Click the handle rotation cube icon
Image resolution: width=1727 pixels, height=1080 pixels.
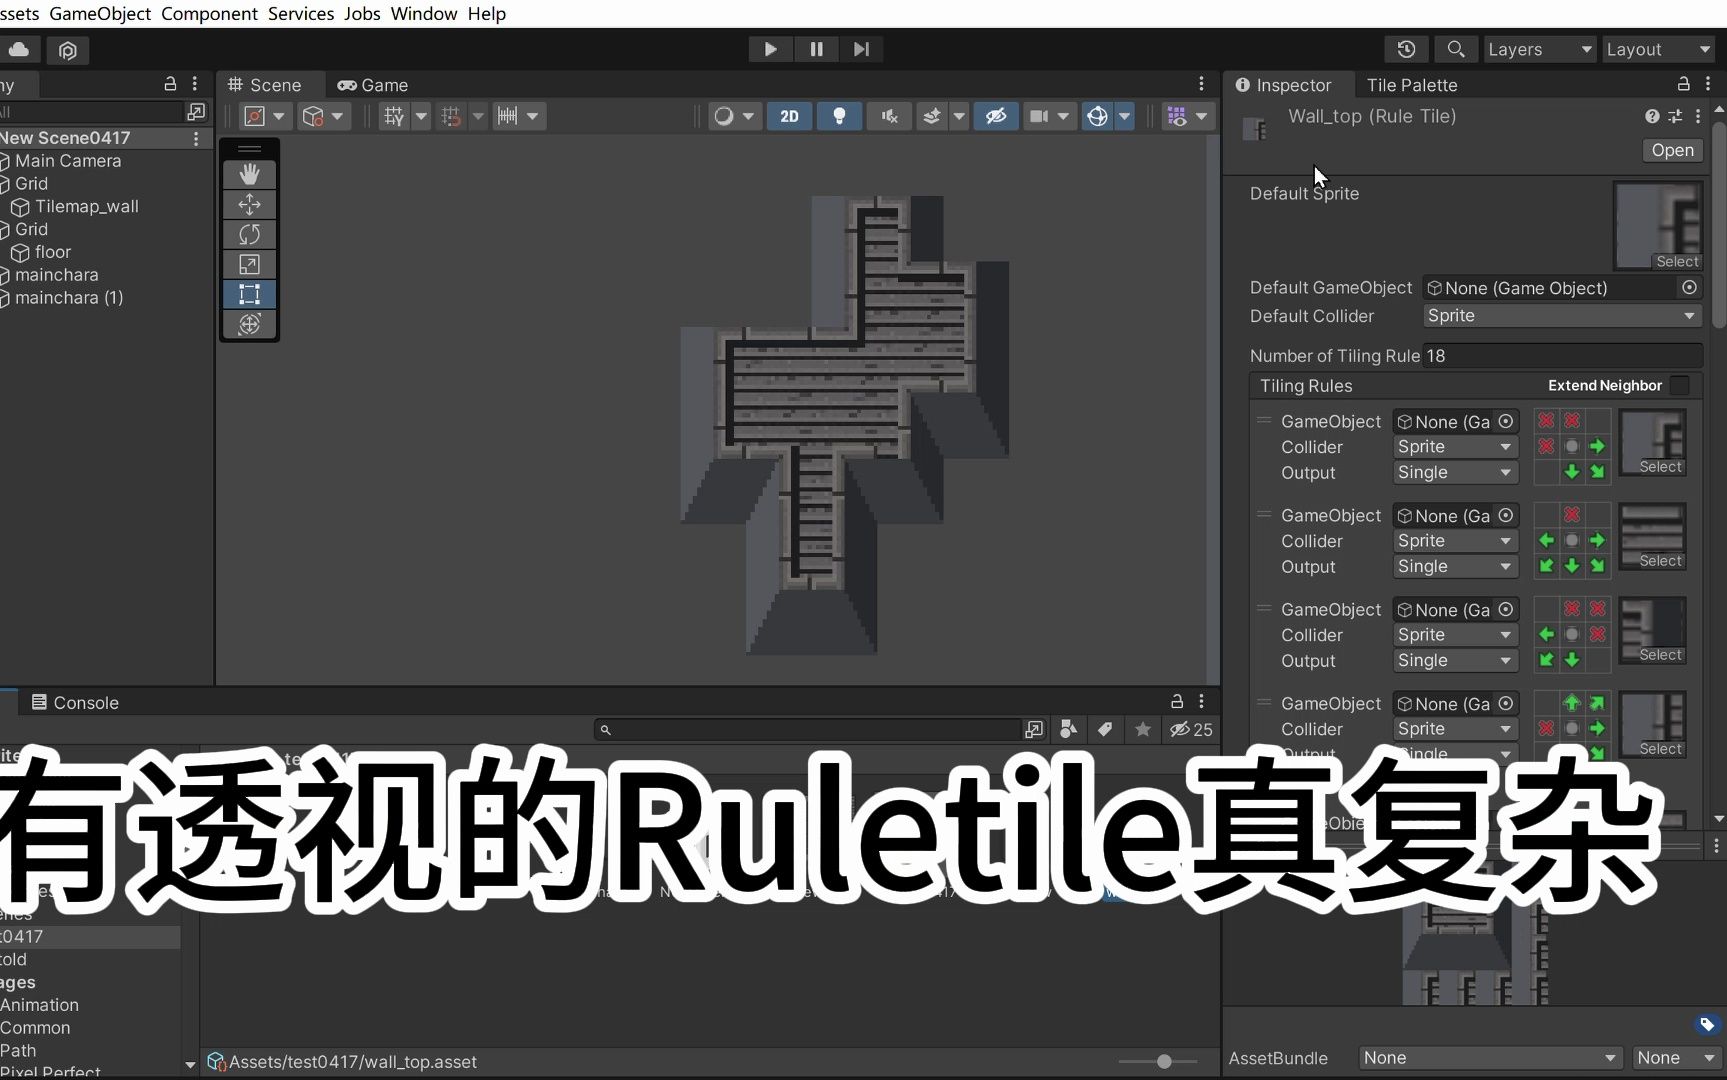314,116
